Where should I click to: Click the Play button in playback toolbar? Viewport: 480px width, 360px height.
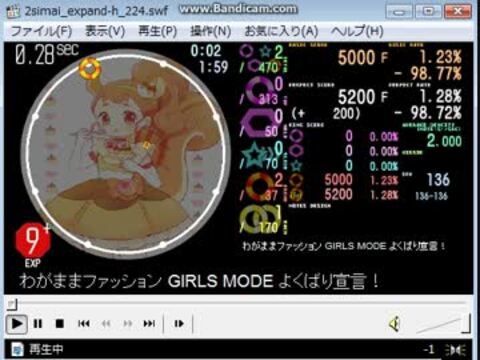click(x=17, y=323)
